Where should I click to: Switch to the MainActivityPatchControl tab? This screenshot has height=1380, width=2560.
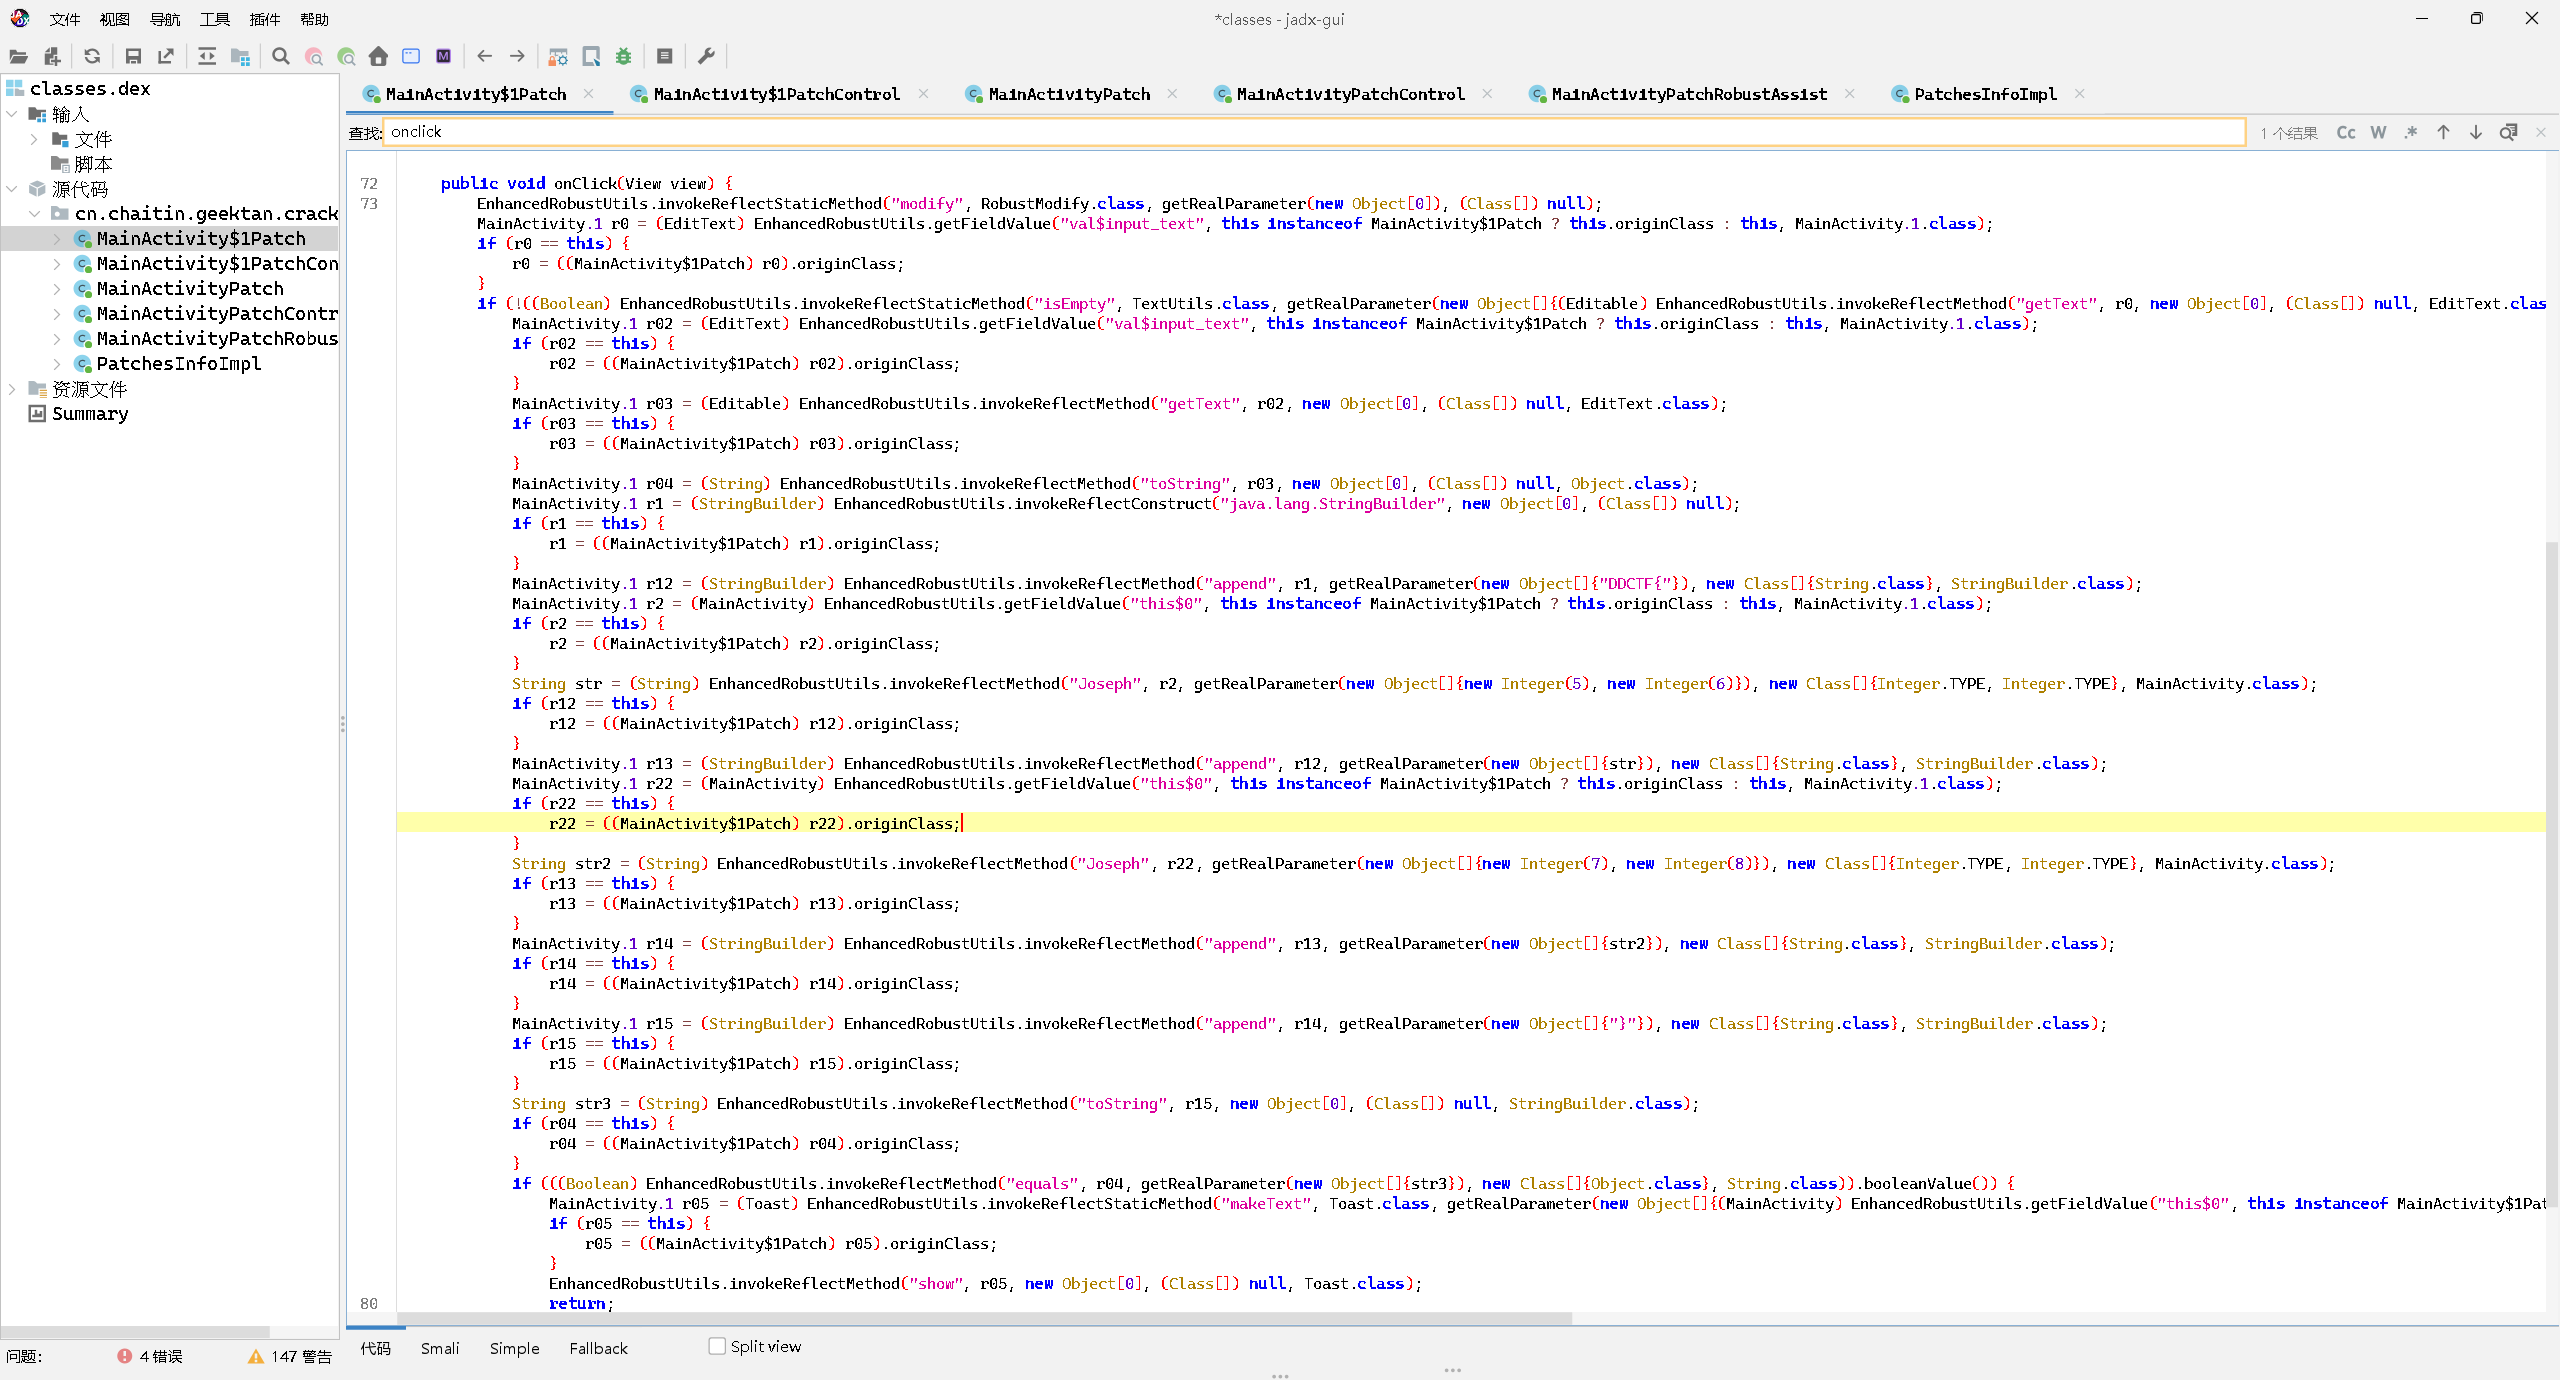click(x=1349, y=94)
